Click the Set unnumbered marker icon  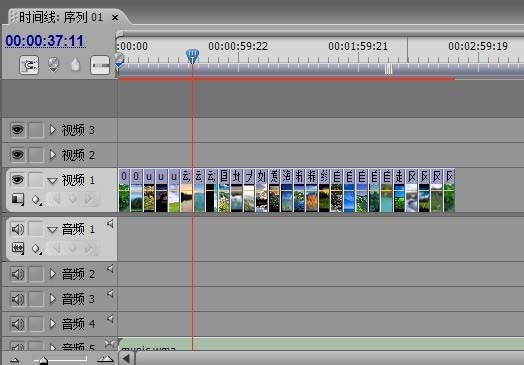(x=76, y=65)
